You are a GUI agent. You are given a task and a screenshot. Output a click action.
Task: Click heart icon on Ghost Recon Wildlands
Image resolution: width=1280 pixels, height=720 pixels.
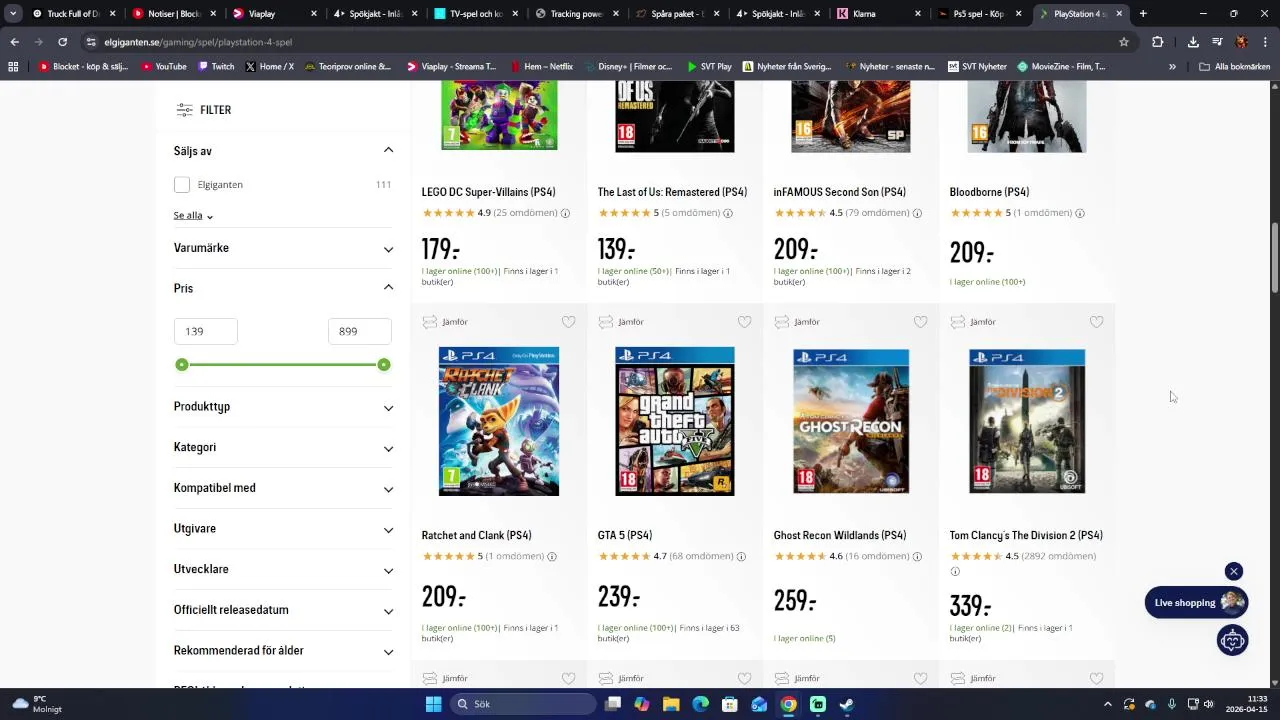tap(920, 322)
